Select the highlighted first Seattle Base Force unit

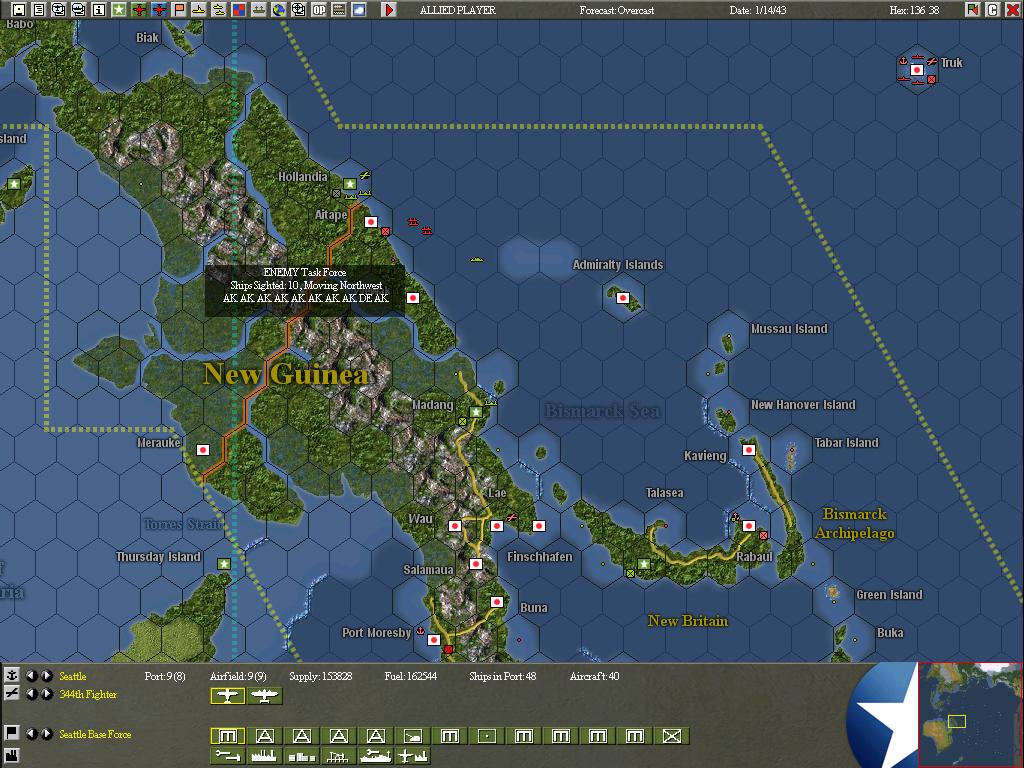227,736
